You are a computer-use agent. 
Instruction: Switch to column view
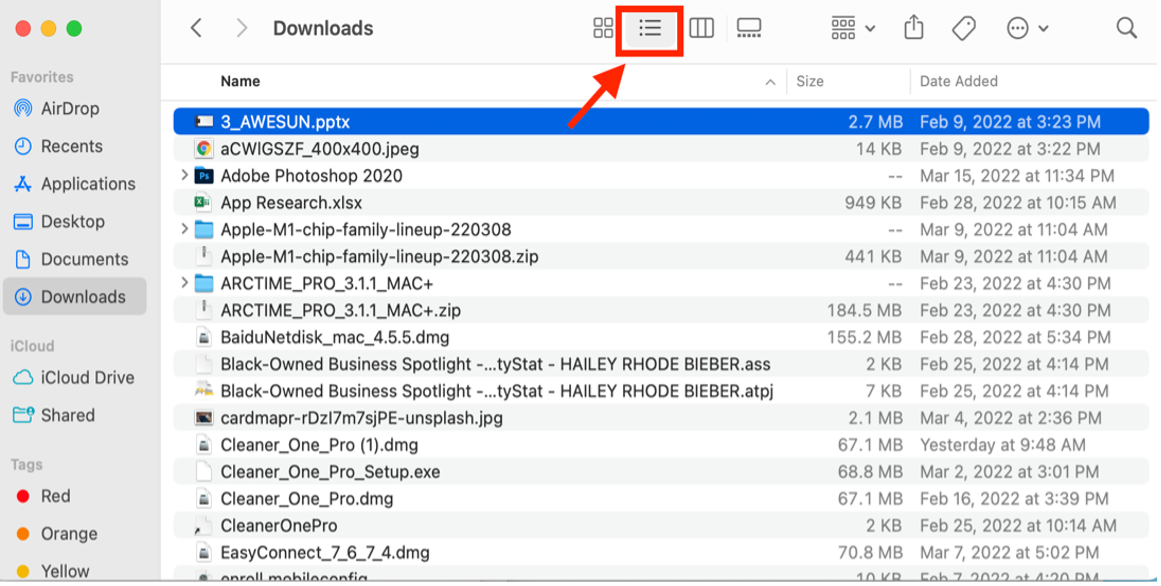pos(702,29)
